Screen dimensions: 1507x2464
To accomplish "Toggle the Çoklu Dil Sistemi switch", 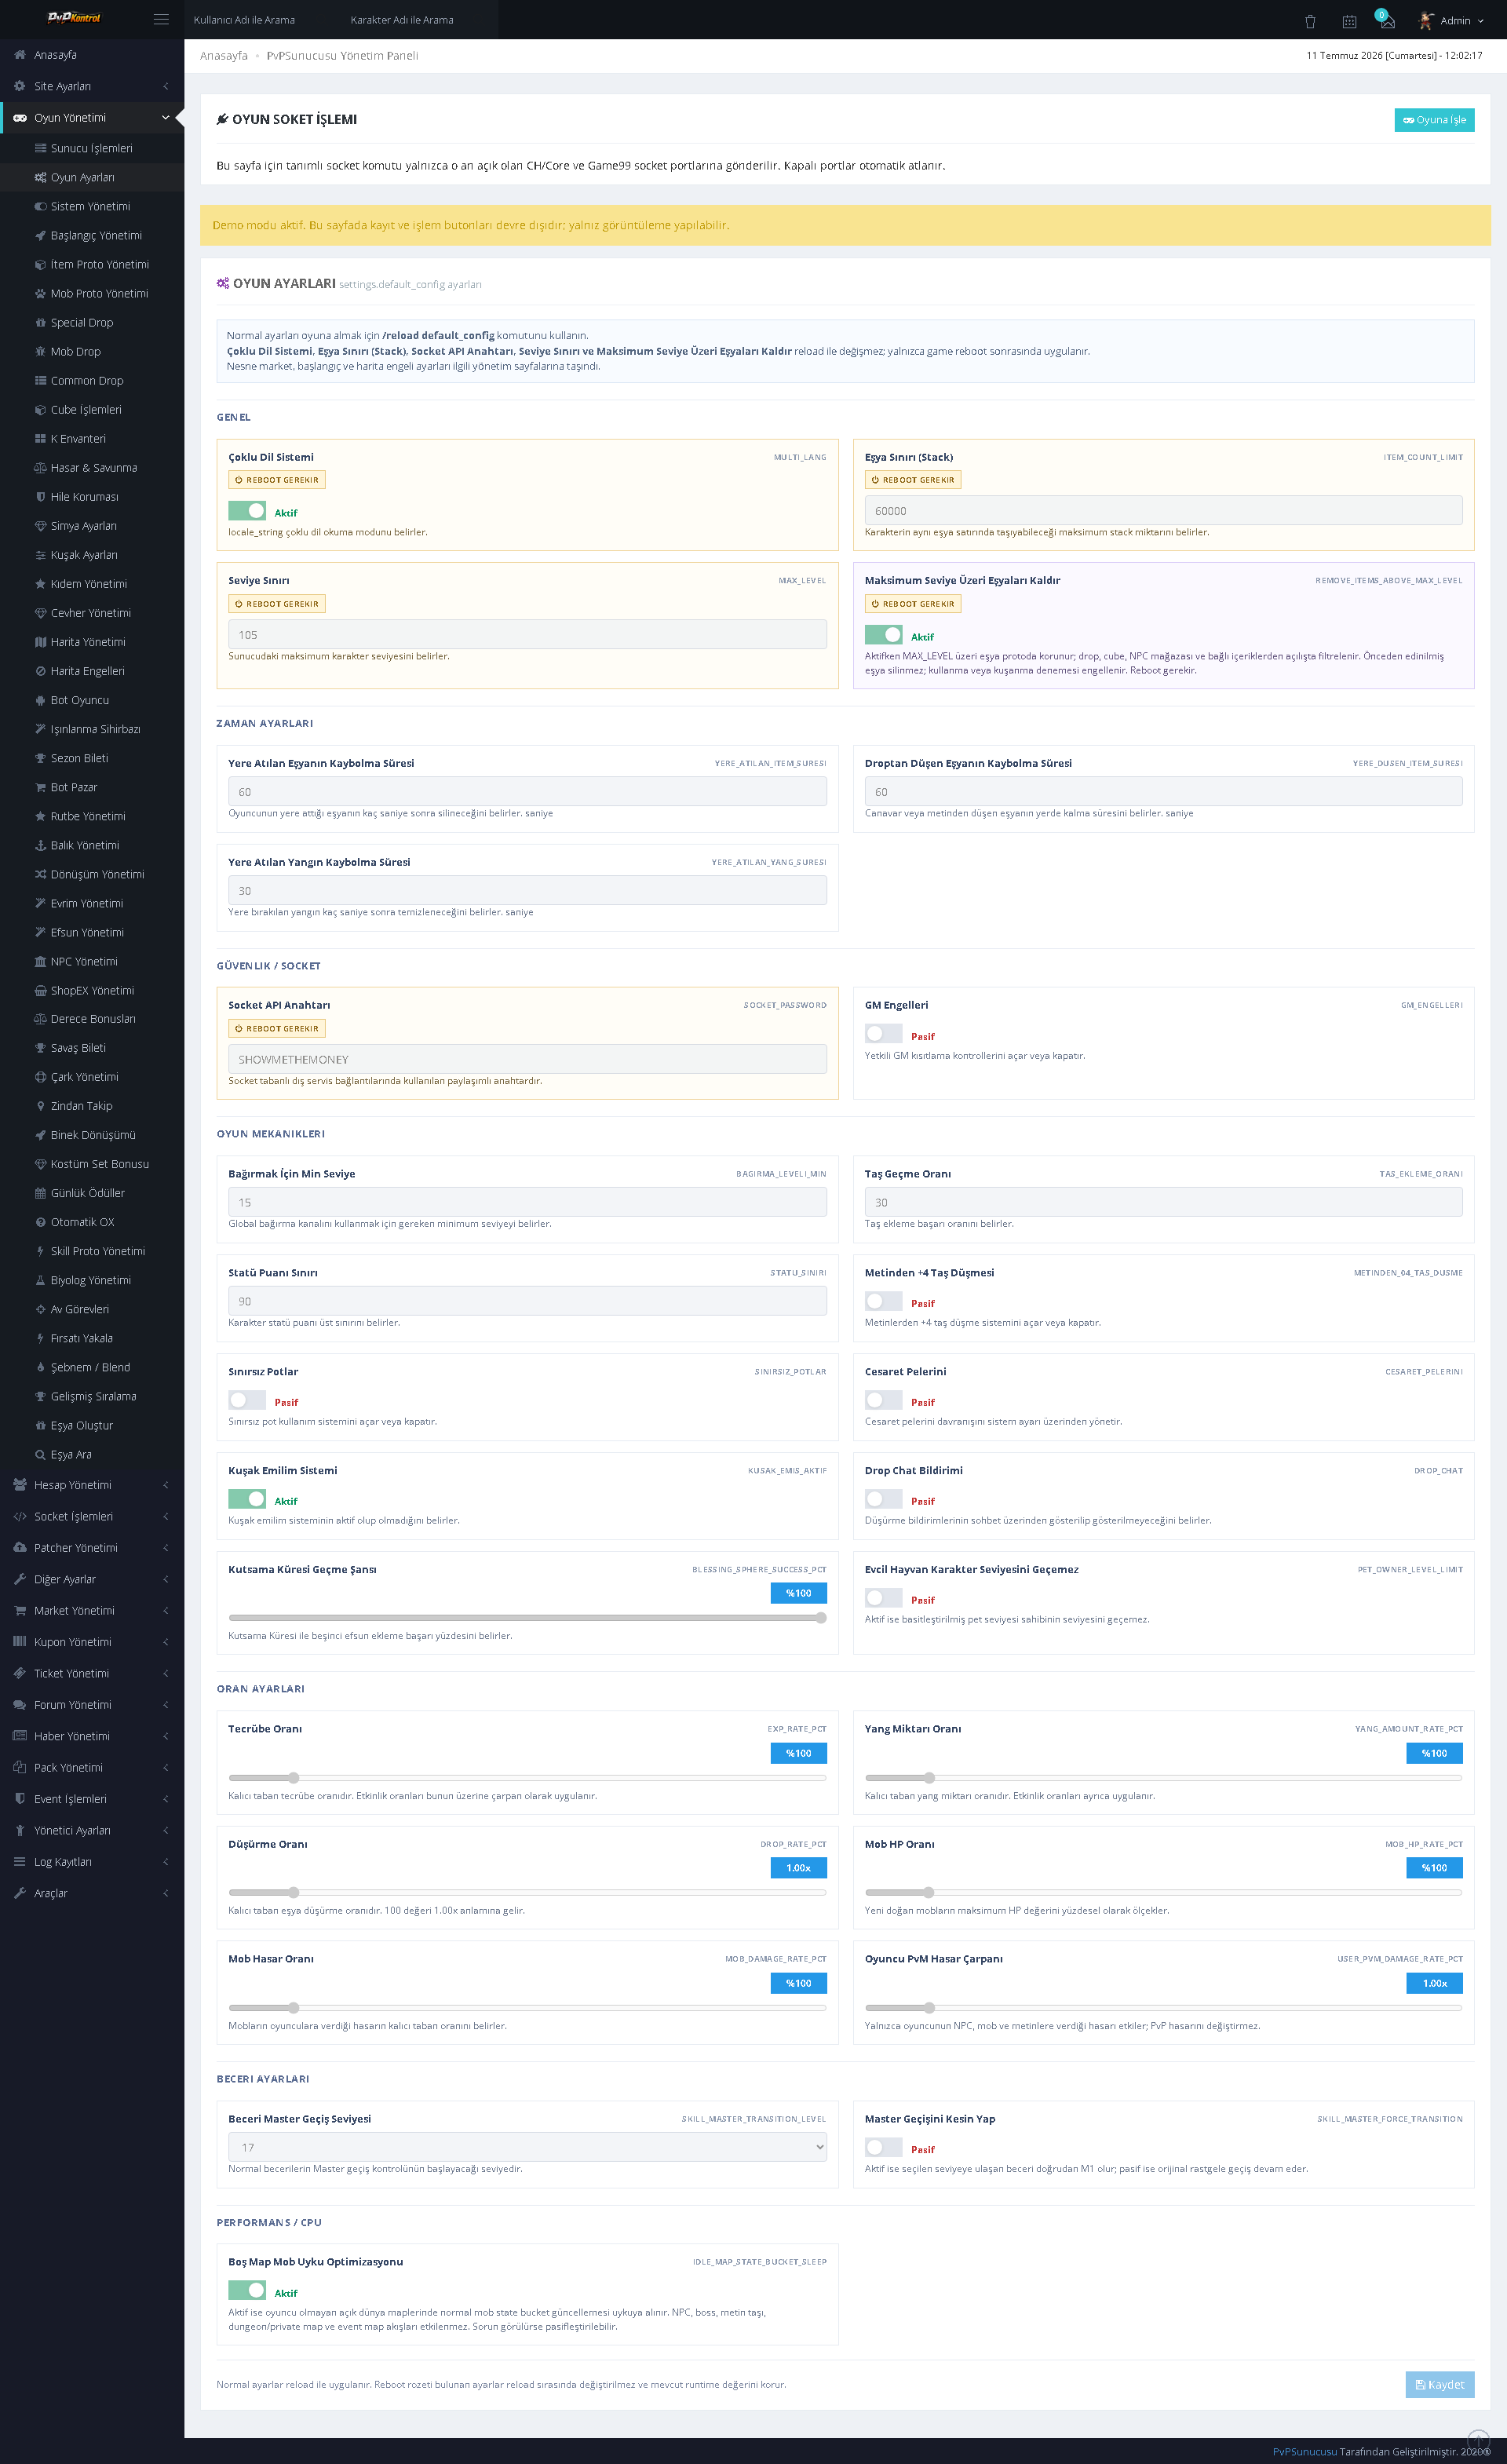I will [x=247, y=511].
